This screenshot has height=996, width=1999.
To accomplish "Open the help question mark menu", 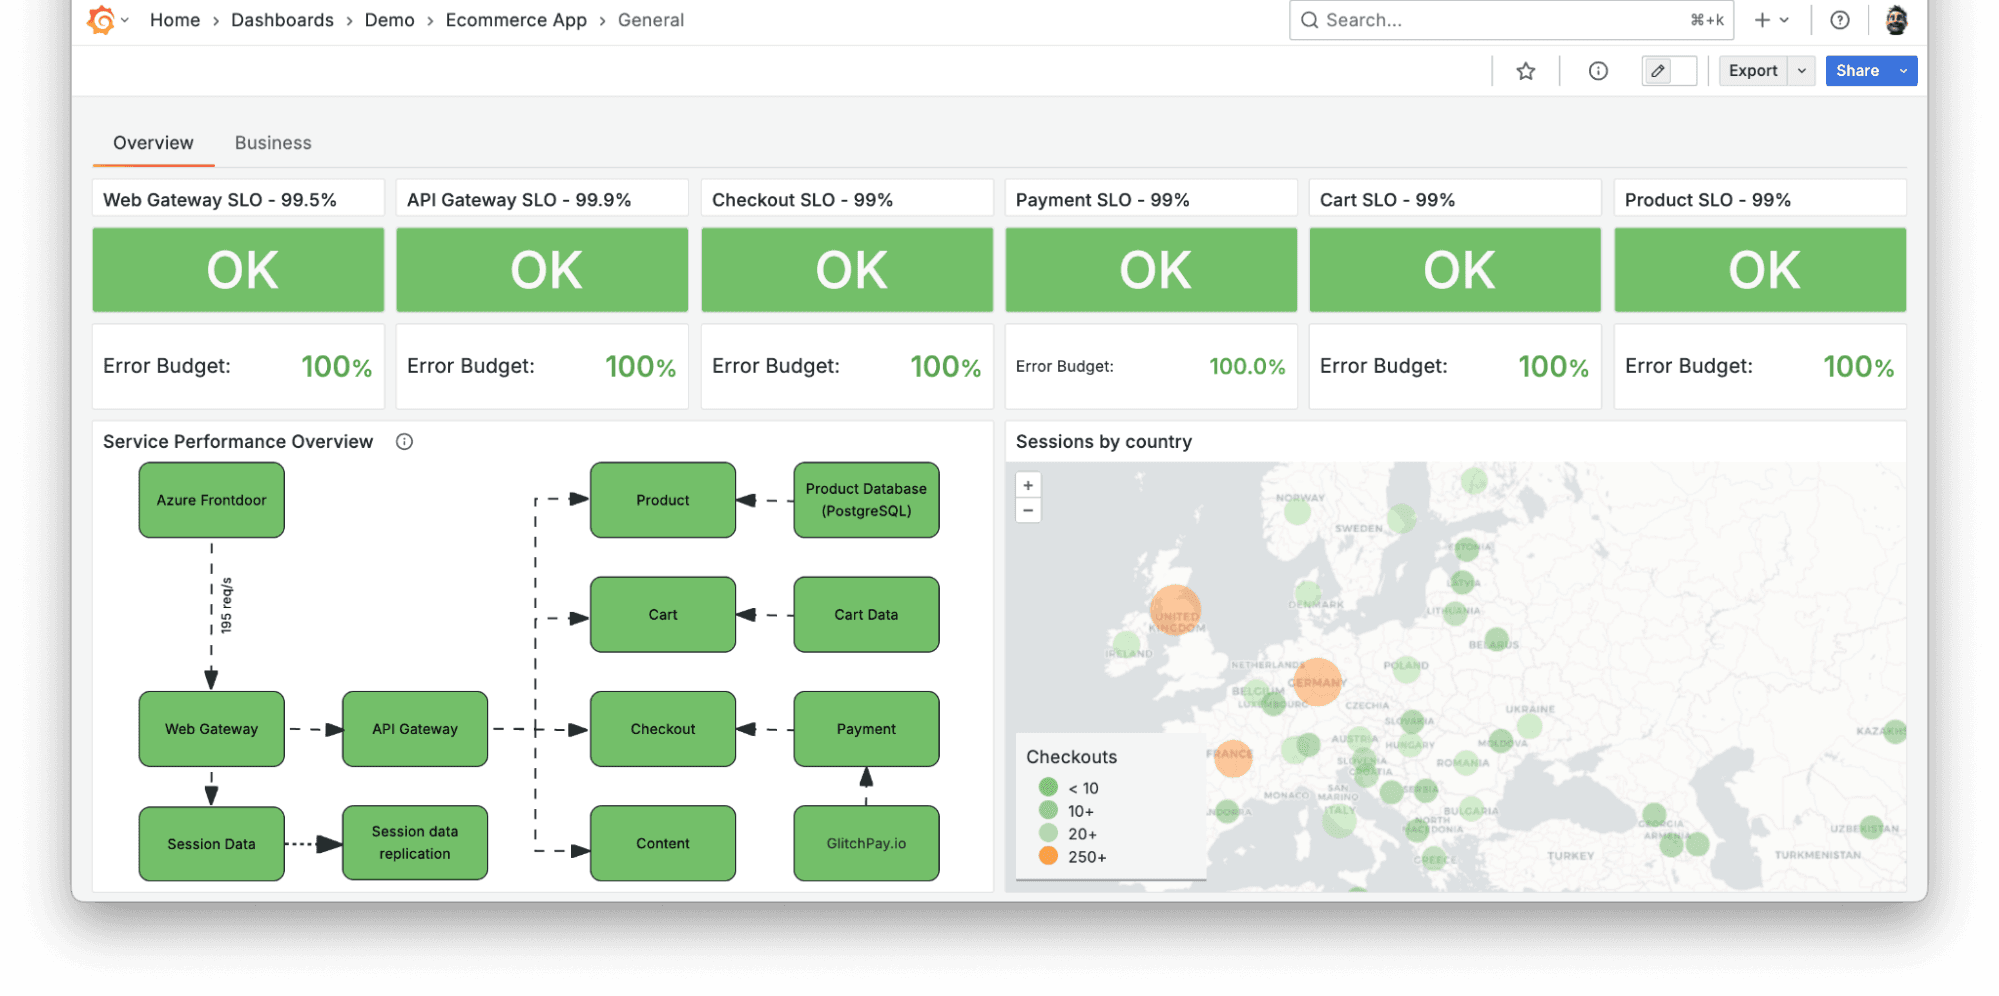I will 1839,20.
